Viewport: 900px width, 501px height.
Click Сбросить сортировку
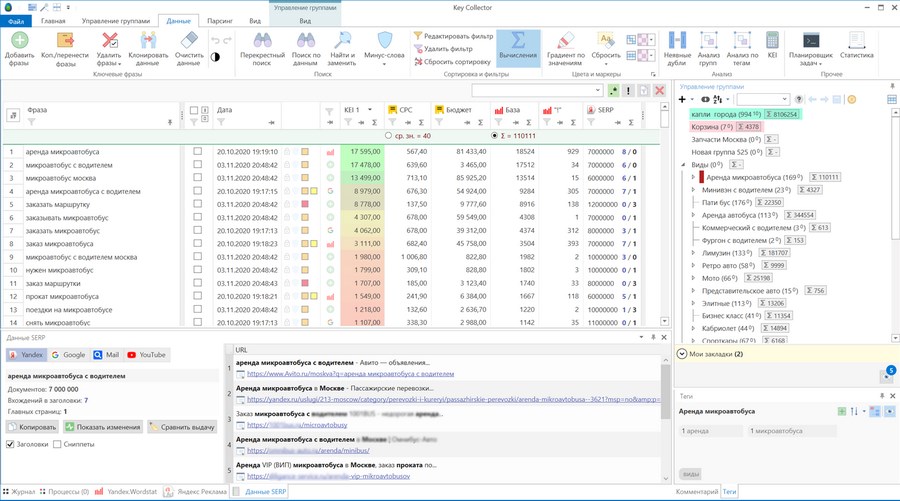[452, 61]
